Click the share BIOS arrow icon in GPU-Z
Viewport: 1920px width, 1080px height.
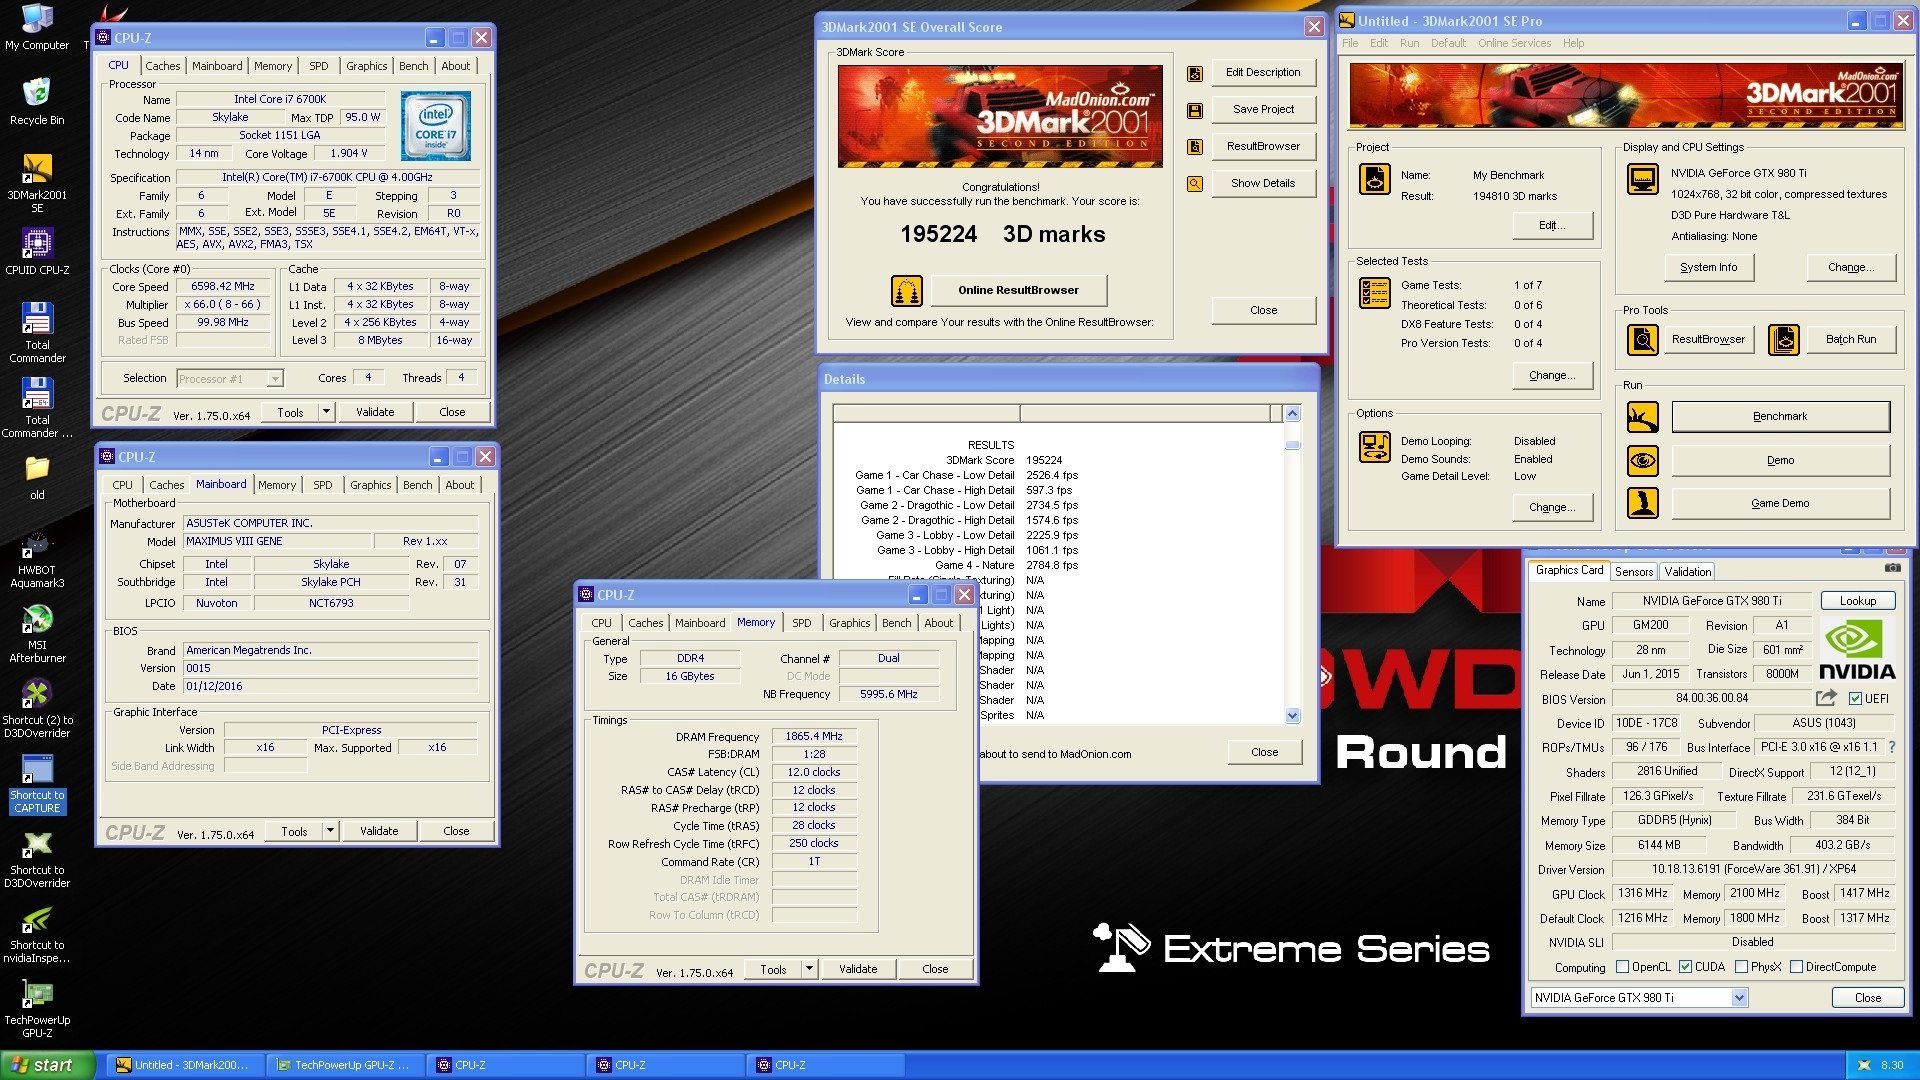pos(1826,698)
